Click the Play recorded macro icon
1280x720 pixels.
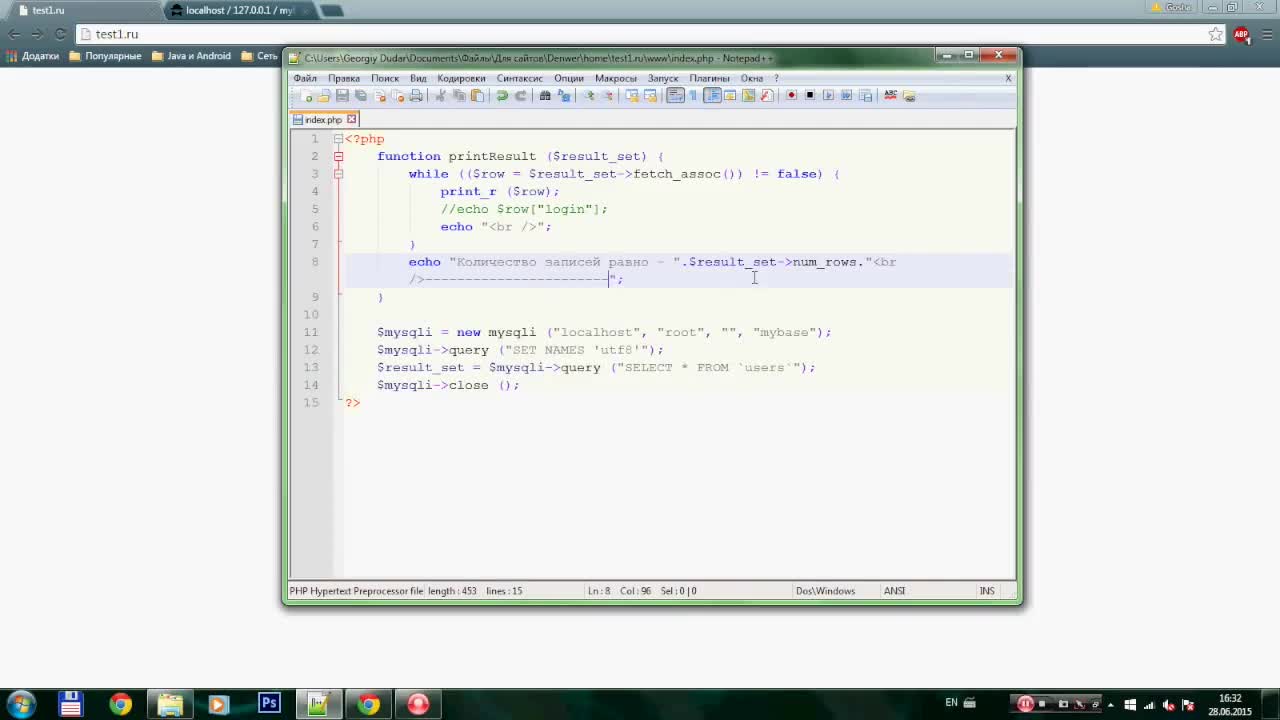[828, 96]
